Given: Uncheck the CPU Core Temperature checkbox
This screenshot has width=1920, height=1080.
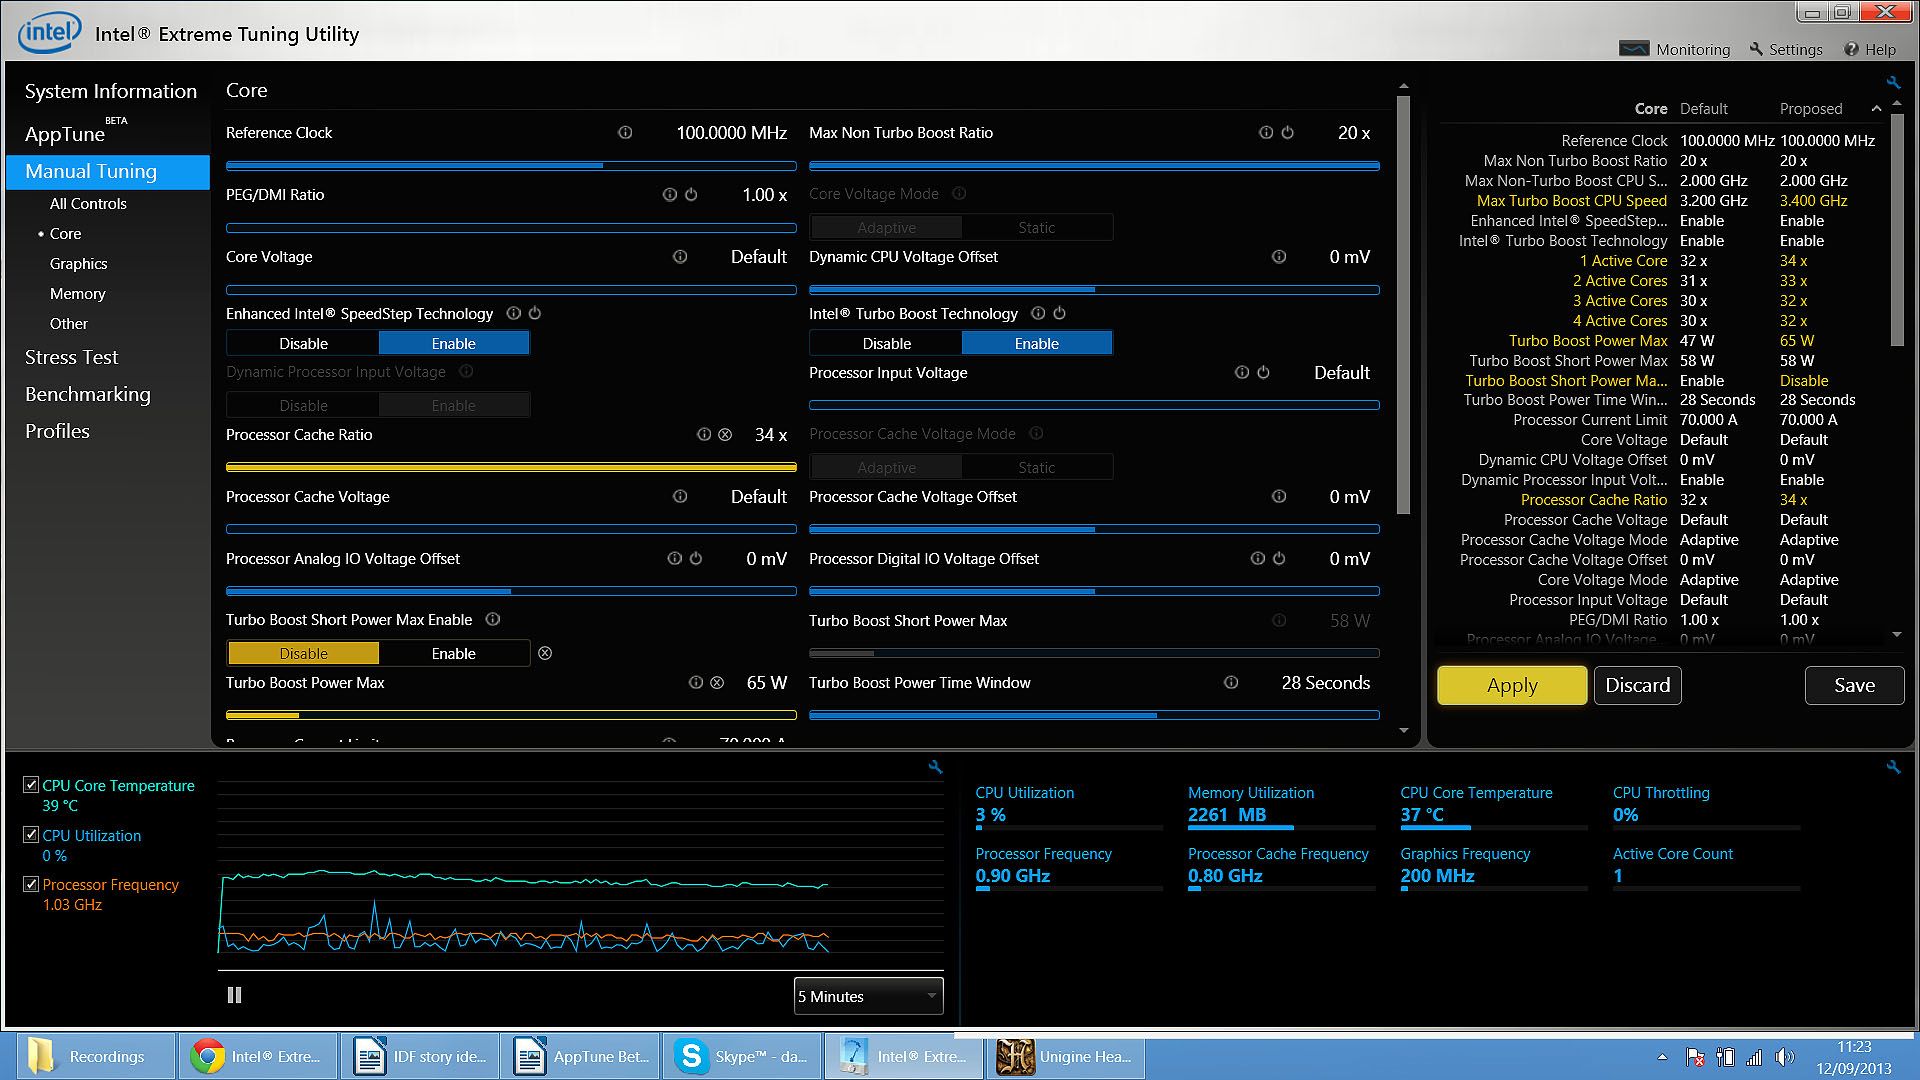Looking at the screenshot, I should 31,785.
